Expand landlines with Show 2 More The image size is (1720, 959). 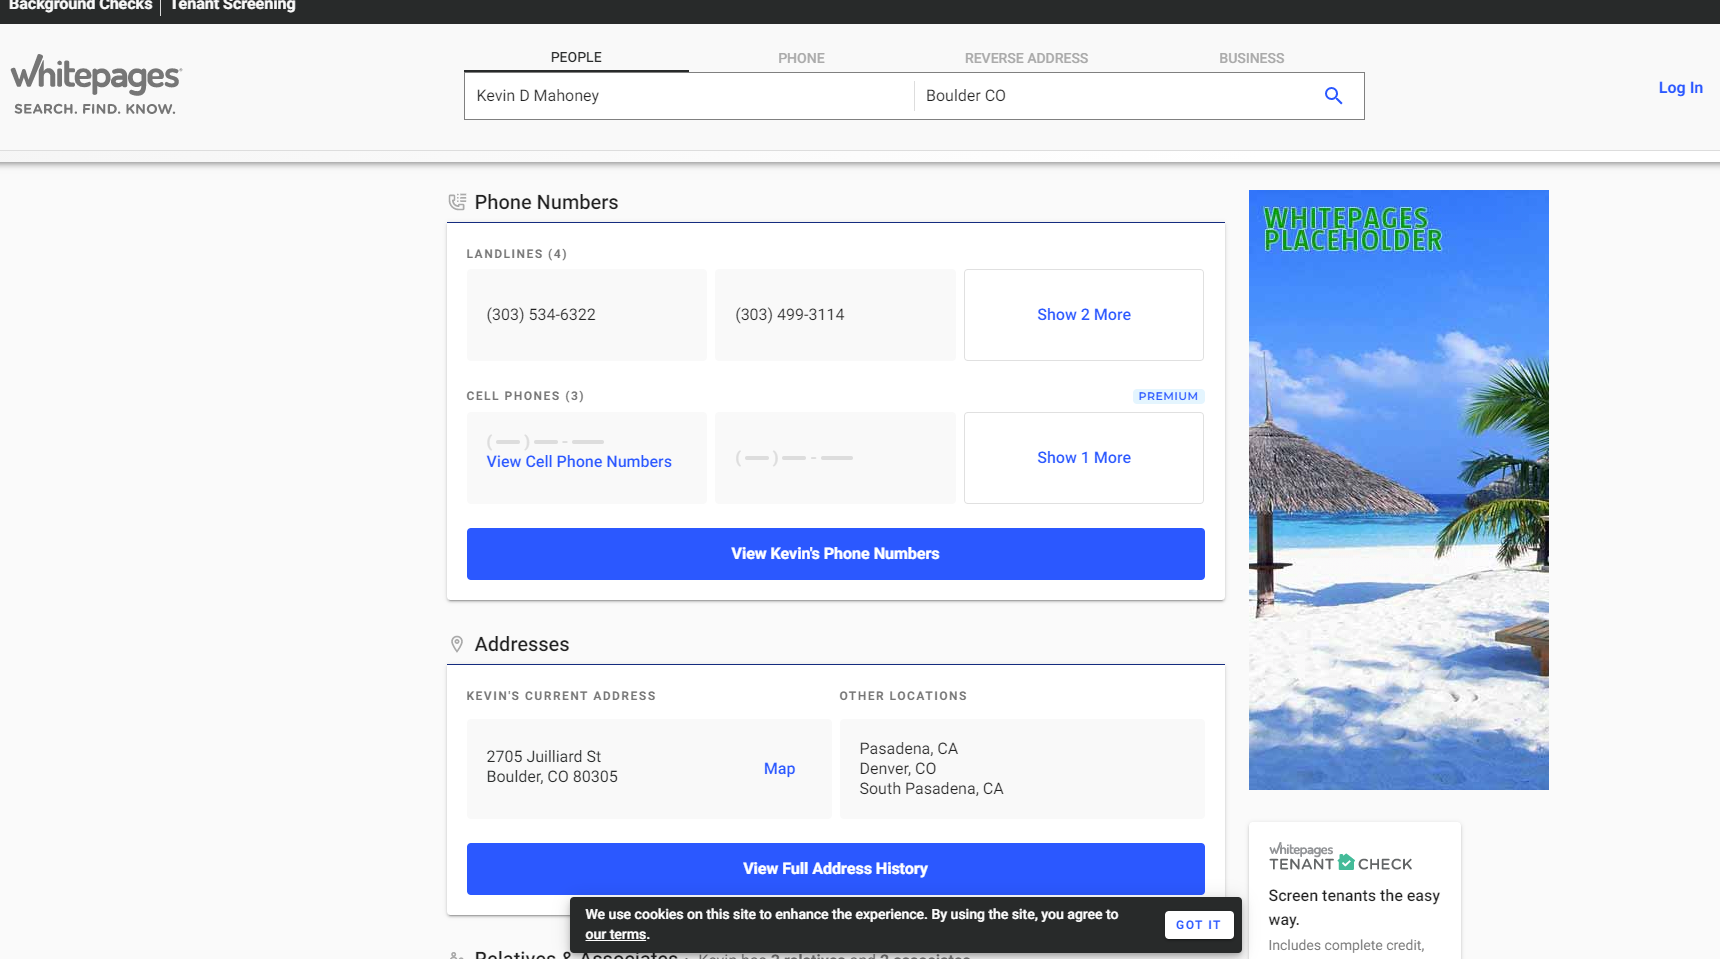coord(1083,315)
